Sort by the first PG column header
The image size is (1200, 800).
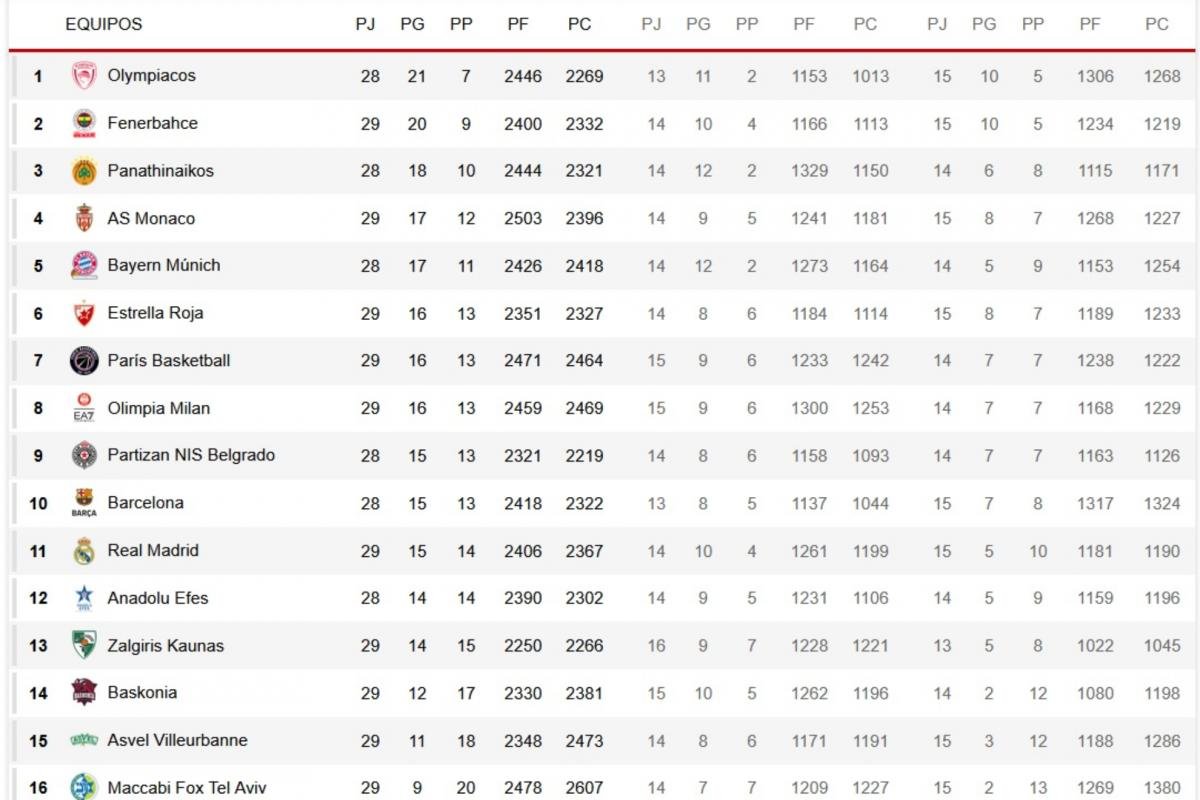412,24
